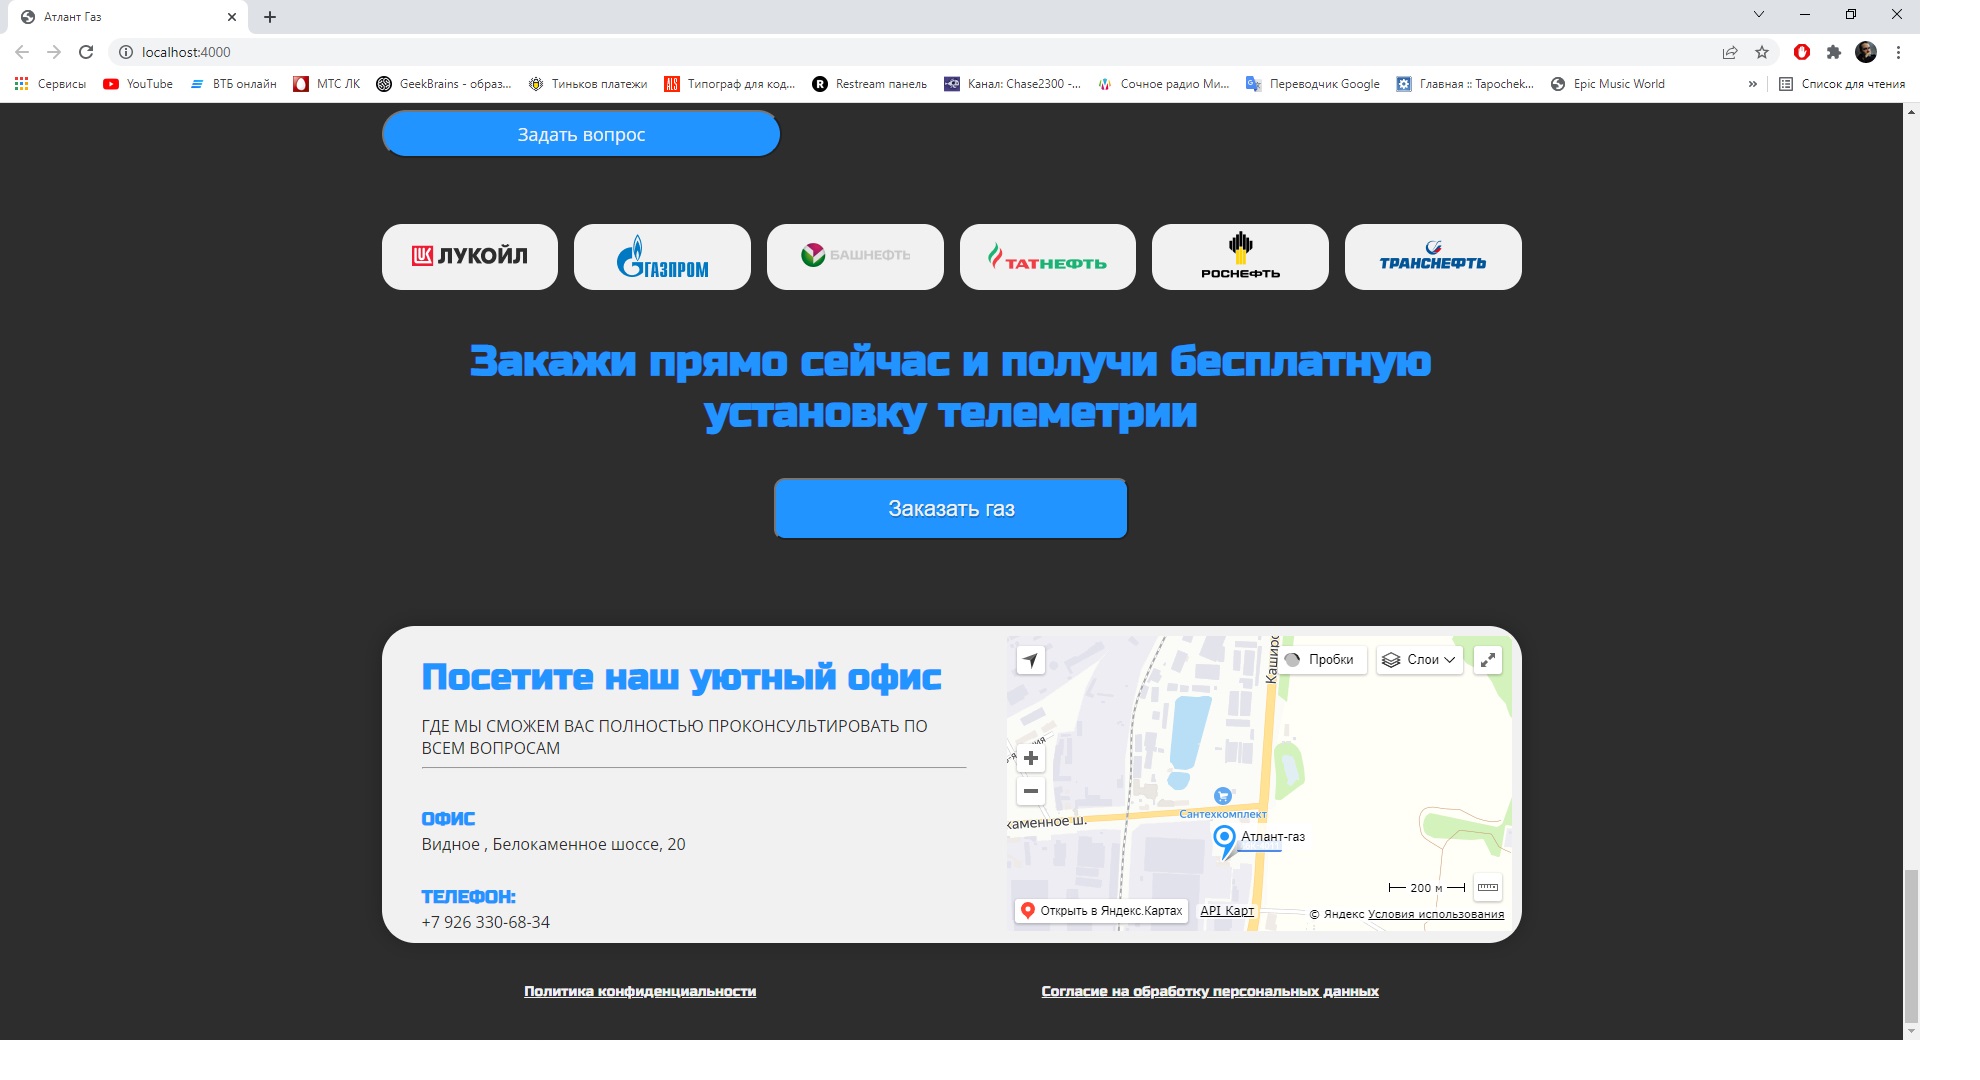1980x1080 pixels.
Task: Click the map ruler measurement icon
Action: click(1488, 887)
